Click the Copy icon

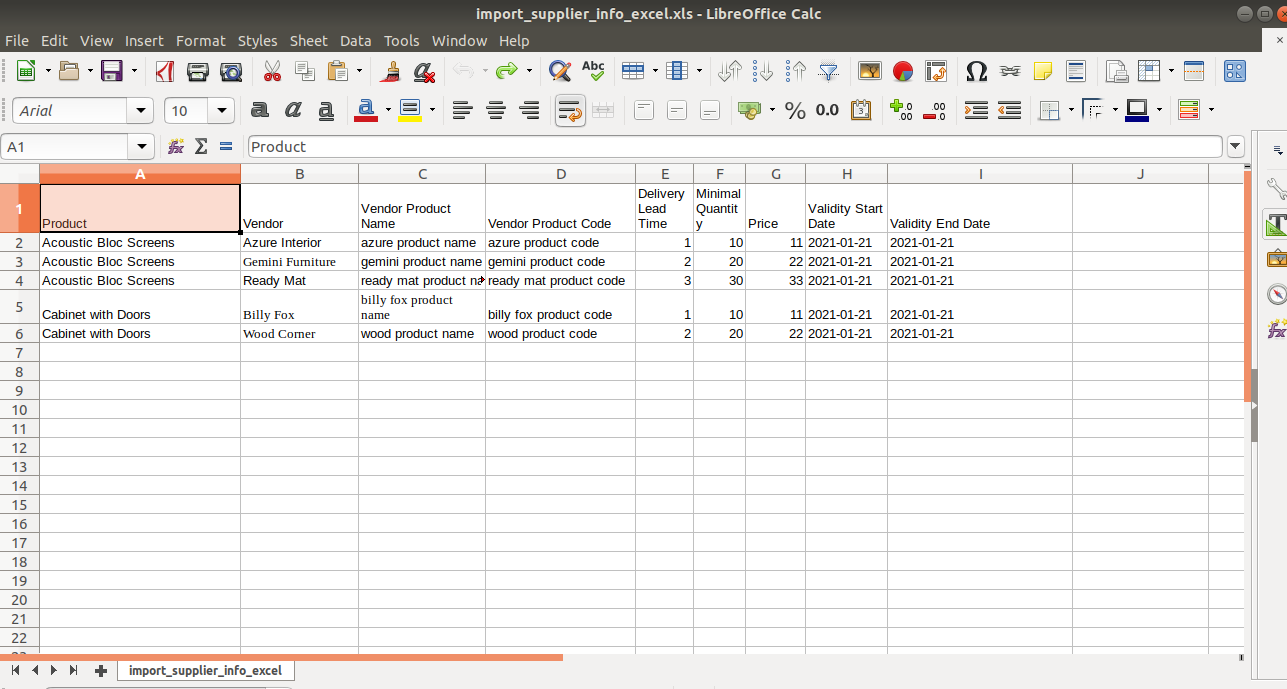pyautogui.click(x=305, y=71)
